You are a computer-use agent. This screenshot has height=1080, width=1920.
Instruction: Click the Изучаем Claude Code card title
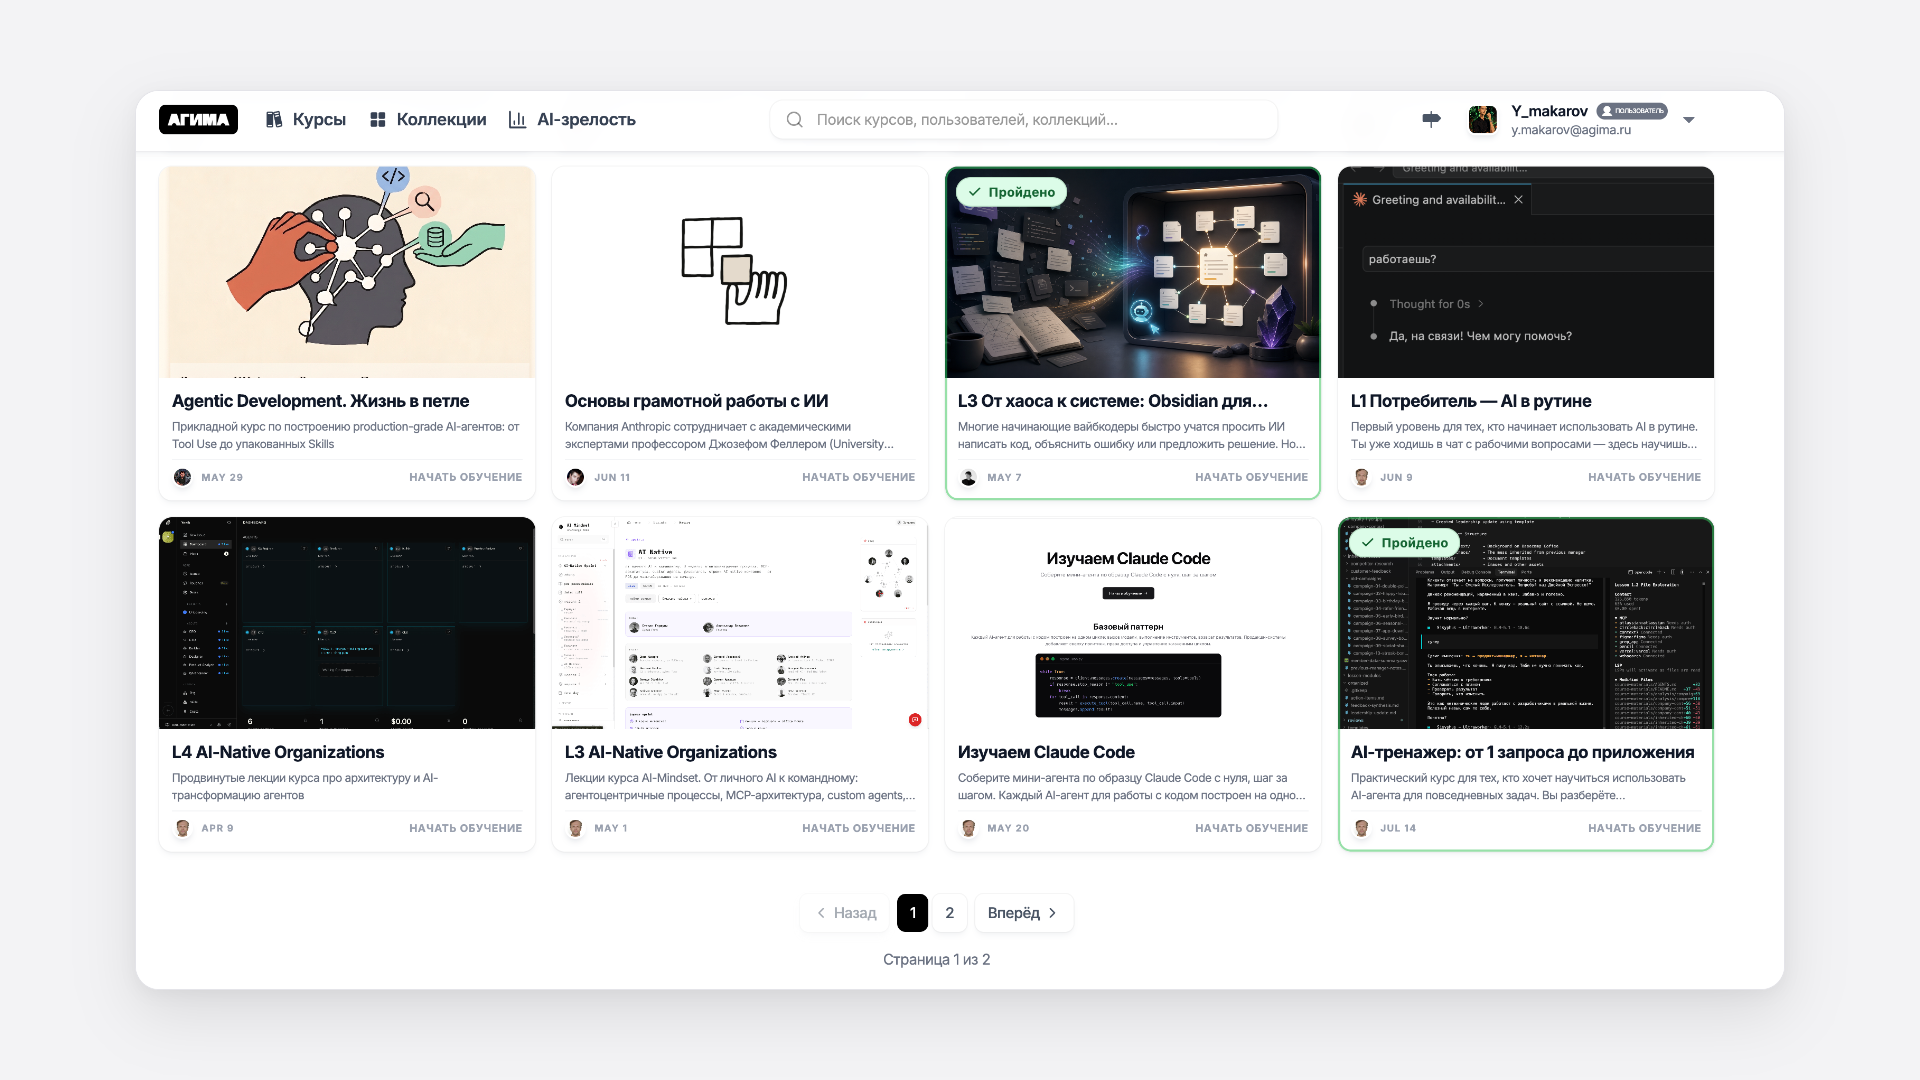[1046, 752]
